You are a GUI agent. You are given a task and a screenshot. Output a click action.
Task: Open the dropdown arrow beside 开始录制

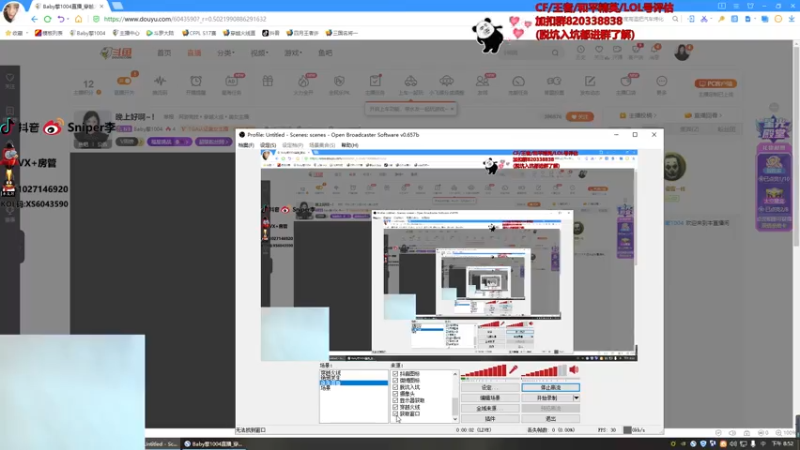pos(576,398)
